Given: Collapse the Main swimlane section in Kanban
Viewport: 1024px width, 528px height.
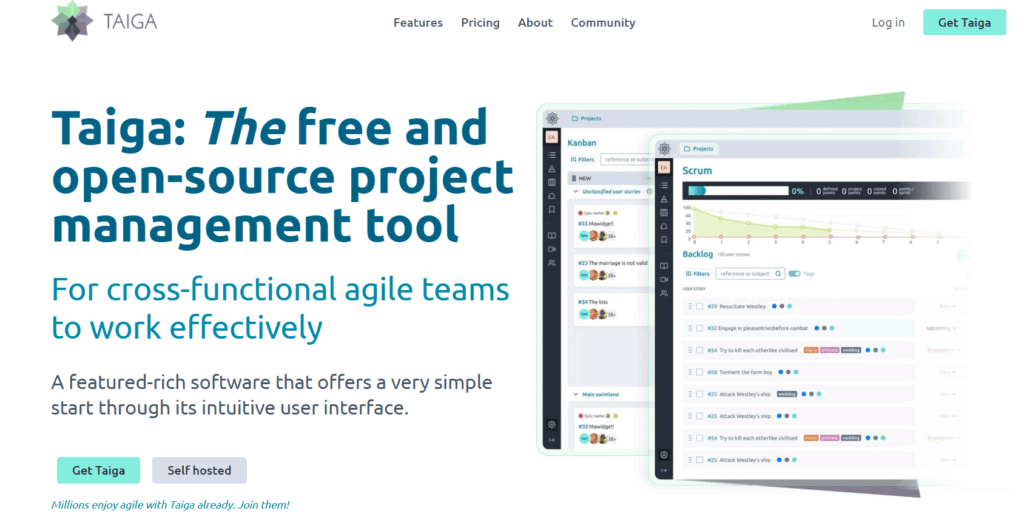Looking at the screenshot, I should 576,395.
